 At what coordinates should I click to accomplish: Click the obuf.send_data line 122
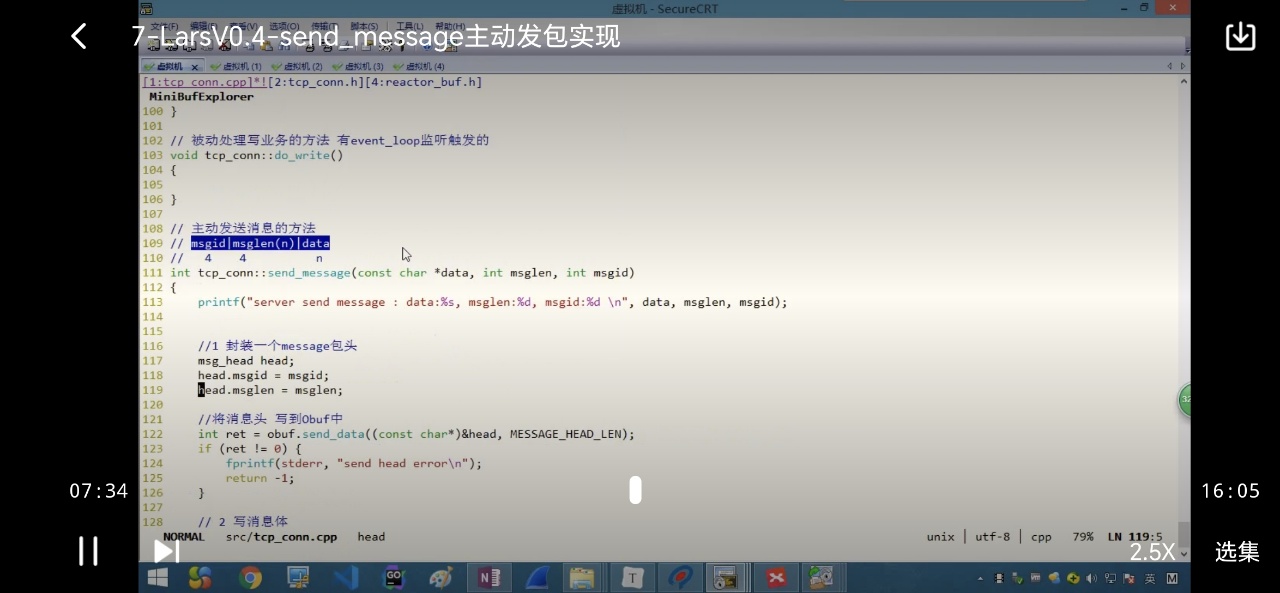tap(416, 434)
